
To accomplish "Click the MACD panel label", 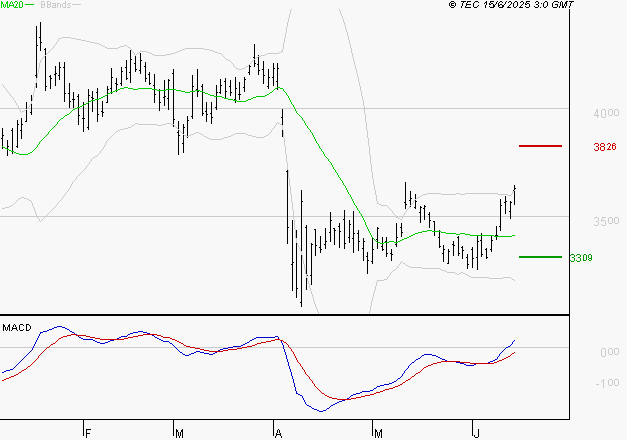I will point(17,328).
